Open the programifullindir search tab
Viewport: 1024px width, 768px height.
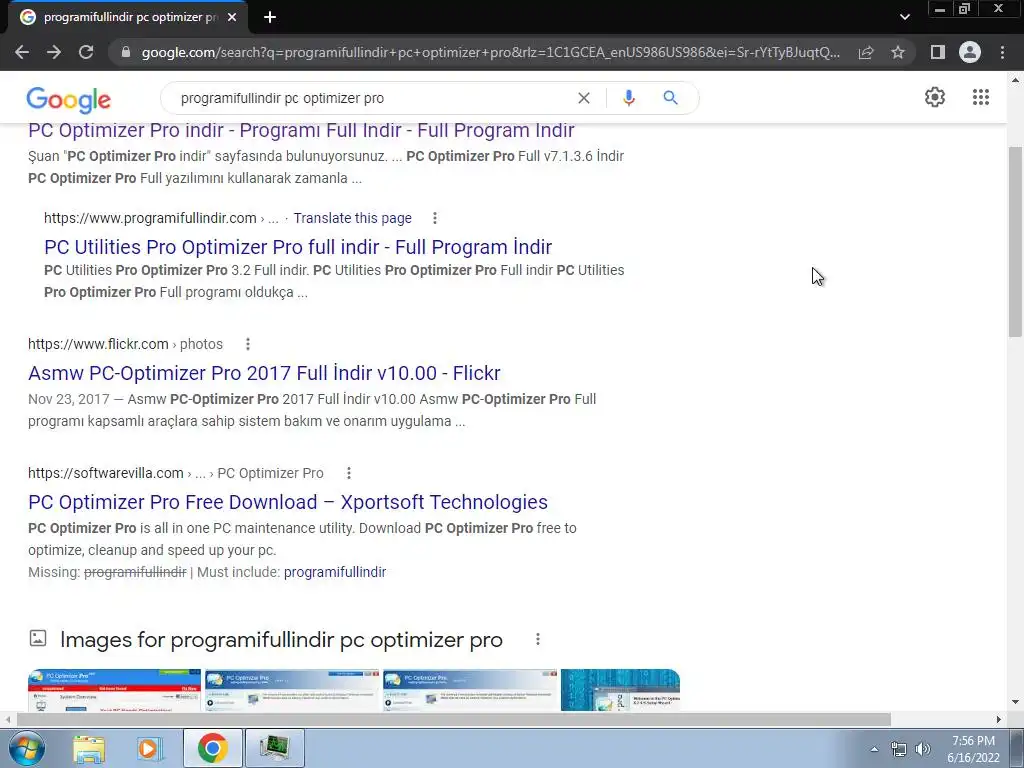coord(129,17)
